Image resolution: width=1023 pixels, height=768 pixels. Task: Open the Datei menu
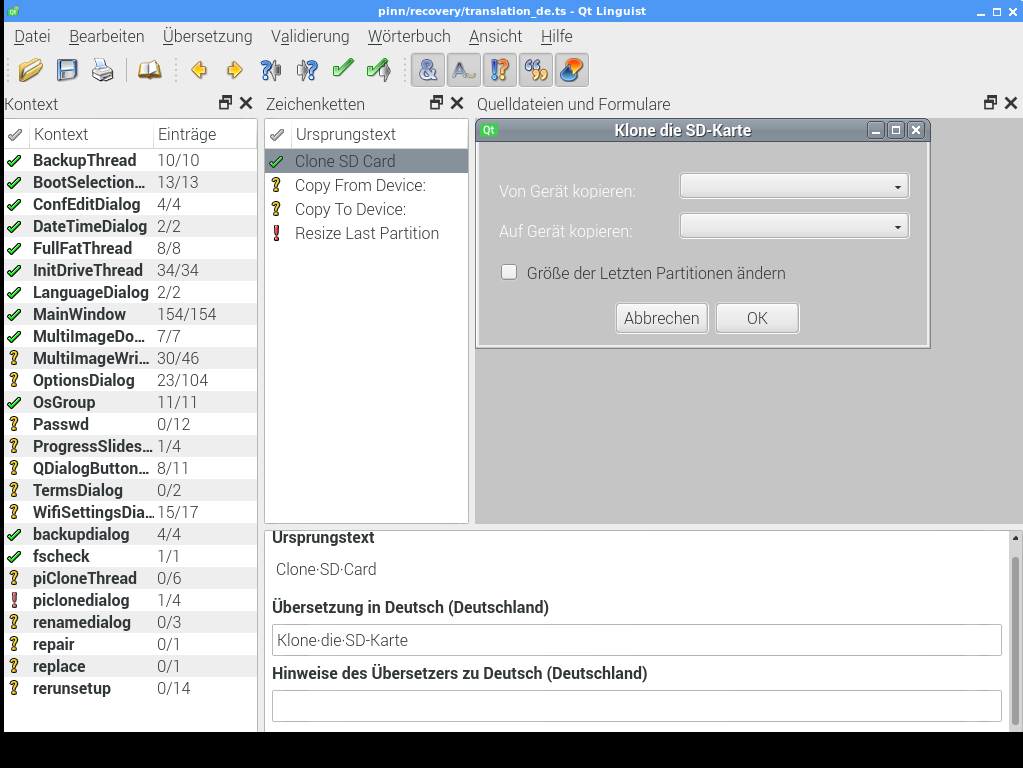point(32,37)
